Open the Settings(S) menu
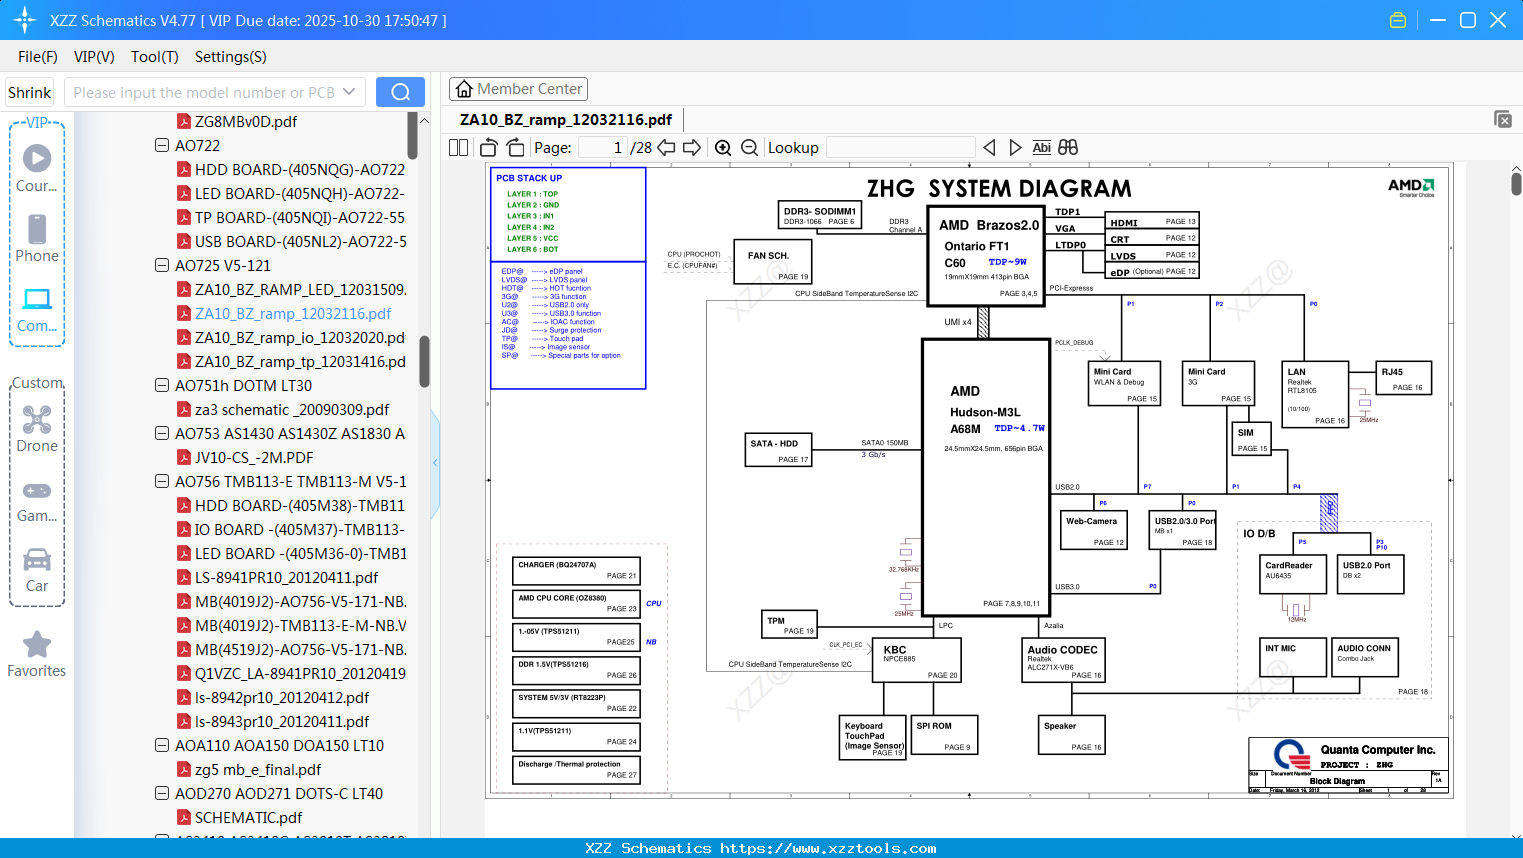 click(231, 57)
